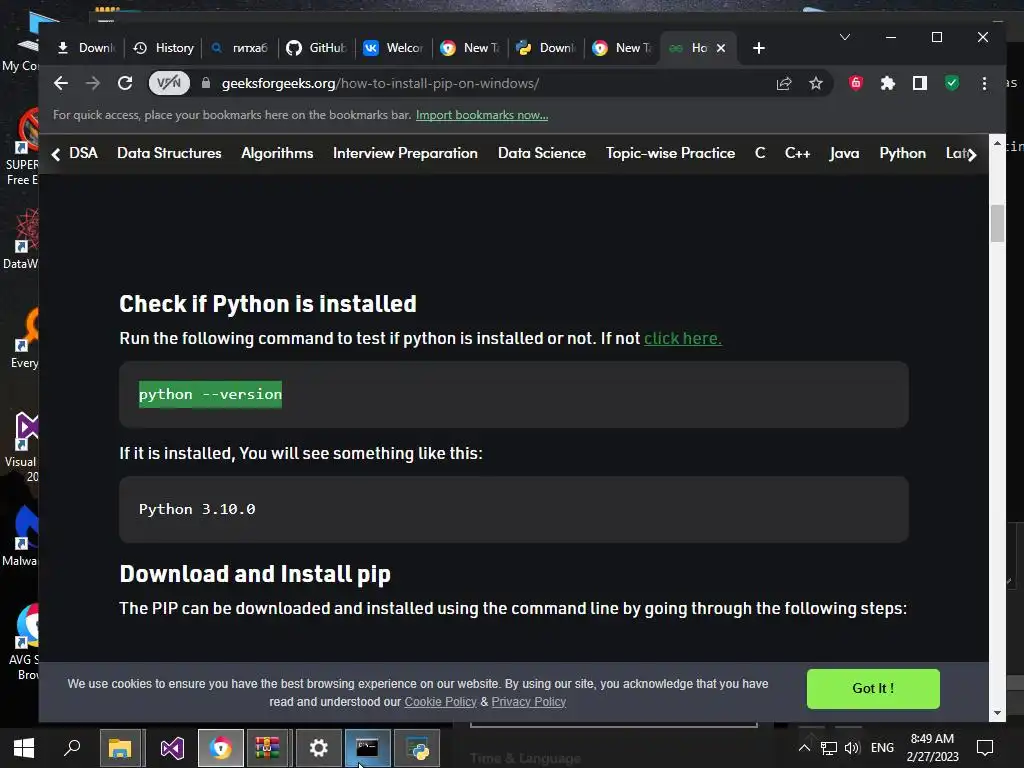Open the Java nav item
Screen dimensions: 1024x768
(844, 153)
